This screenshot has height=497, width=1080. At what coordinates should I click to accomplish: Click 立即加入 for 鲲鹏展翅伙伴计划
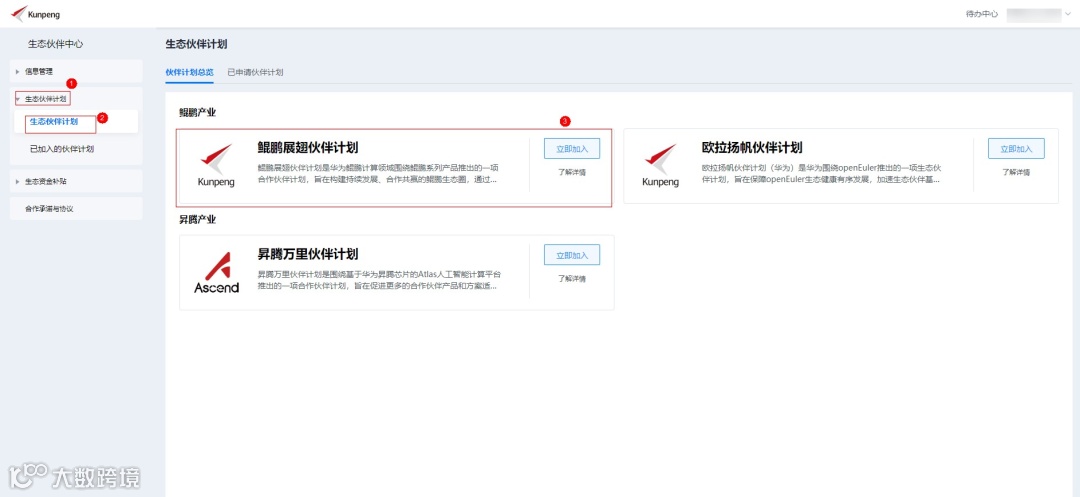(x=572, y=149)
